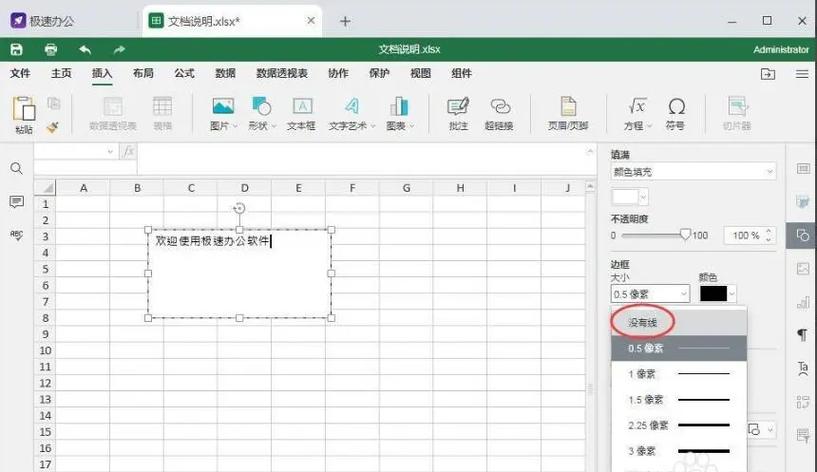Screen dimensions: 817x472
Task: Click the spell check ABC icon
Action: click(x=17, y=235)
